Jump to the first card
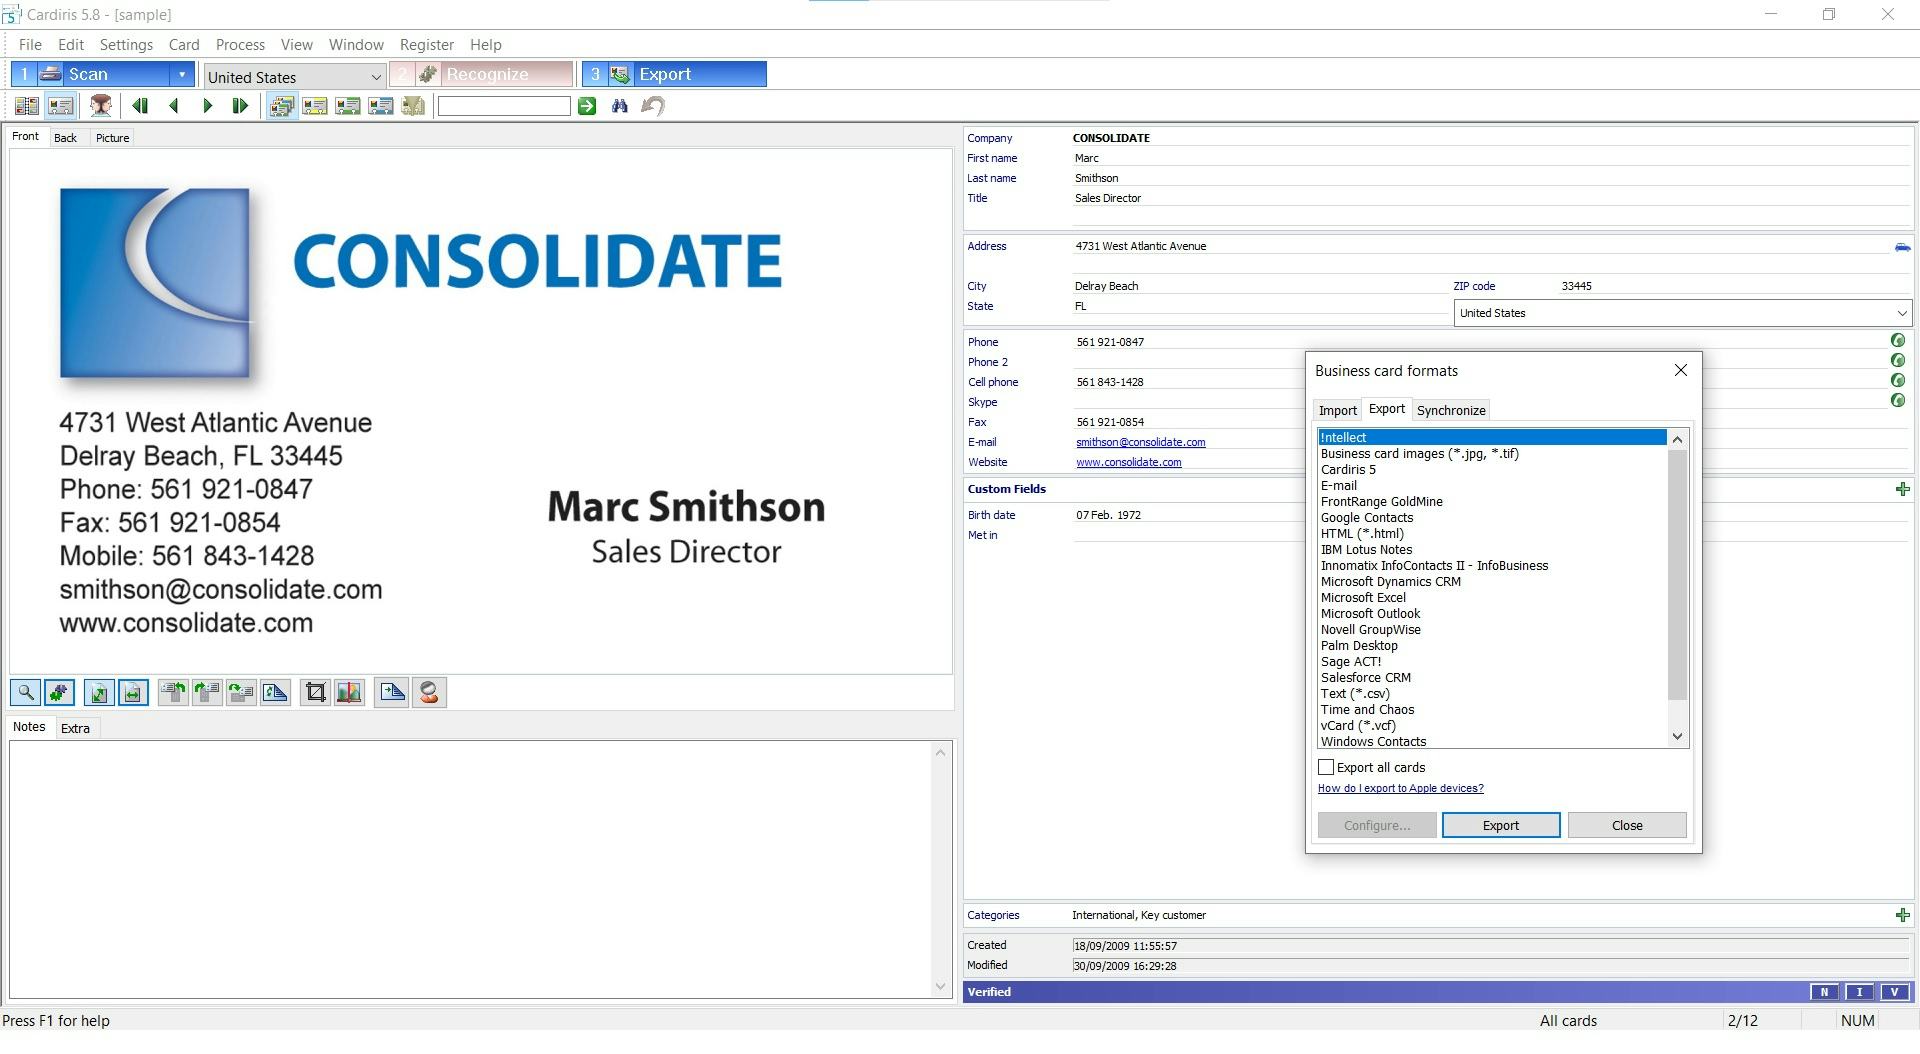The image size is (1920, 1054). coord(140,106)
